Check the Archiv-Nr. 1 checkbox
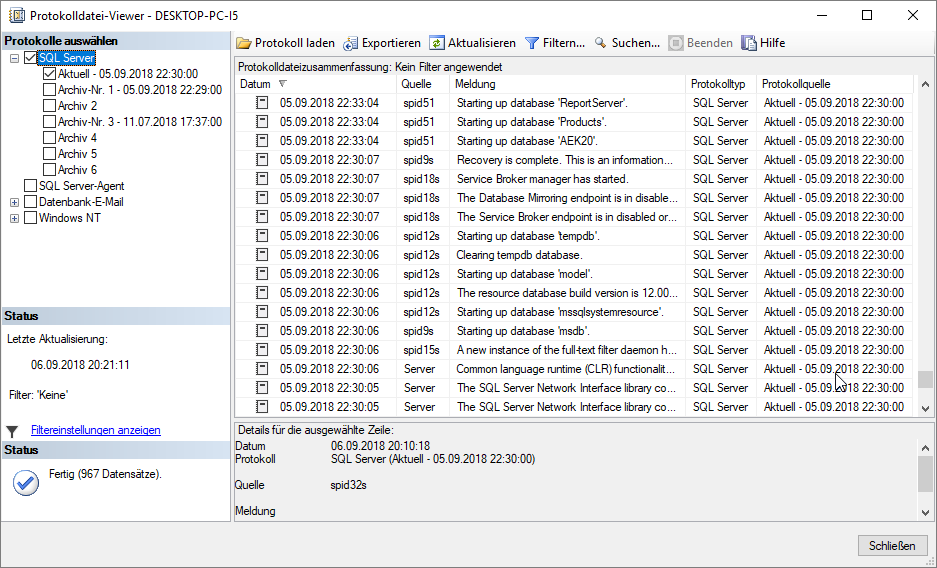937x568 pixels. pyautogui.click(x=50, y=90)
